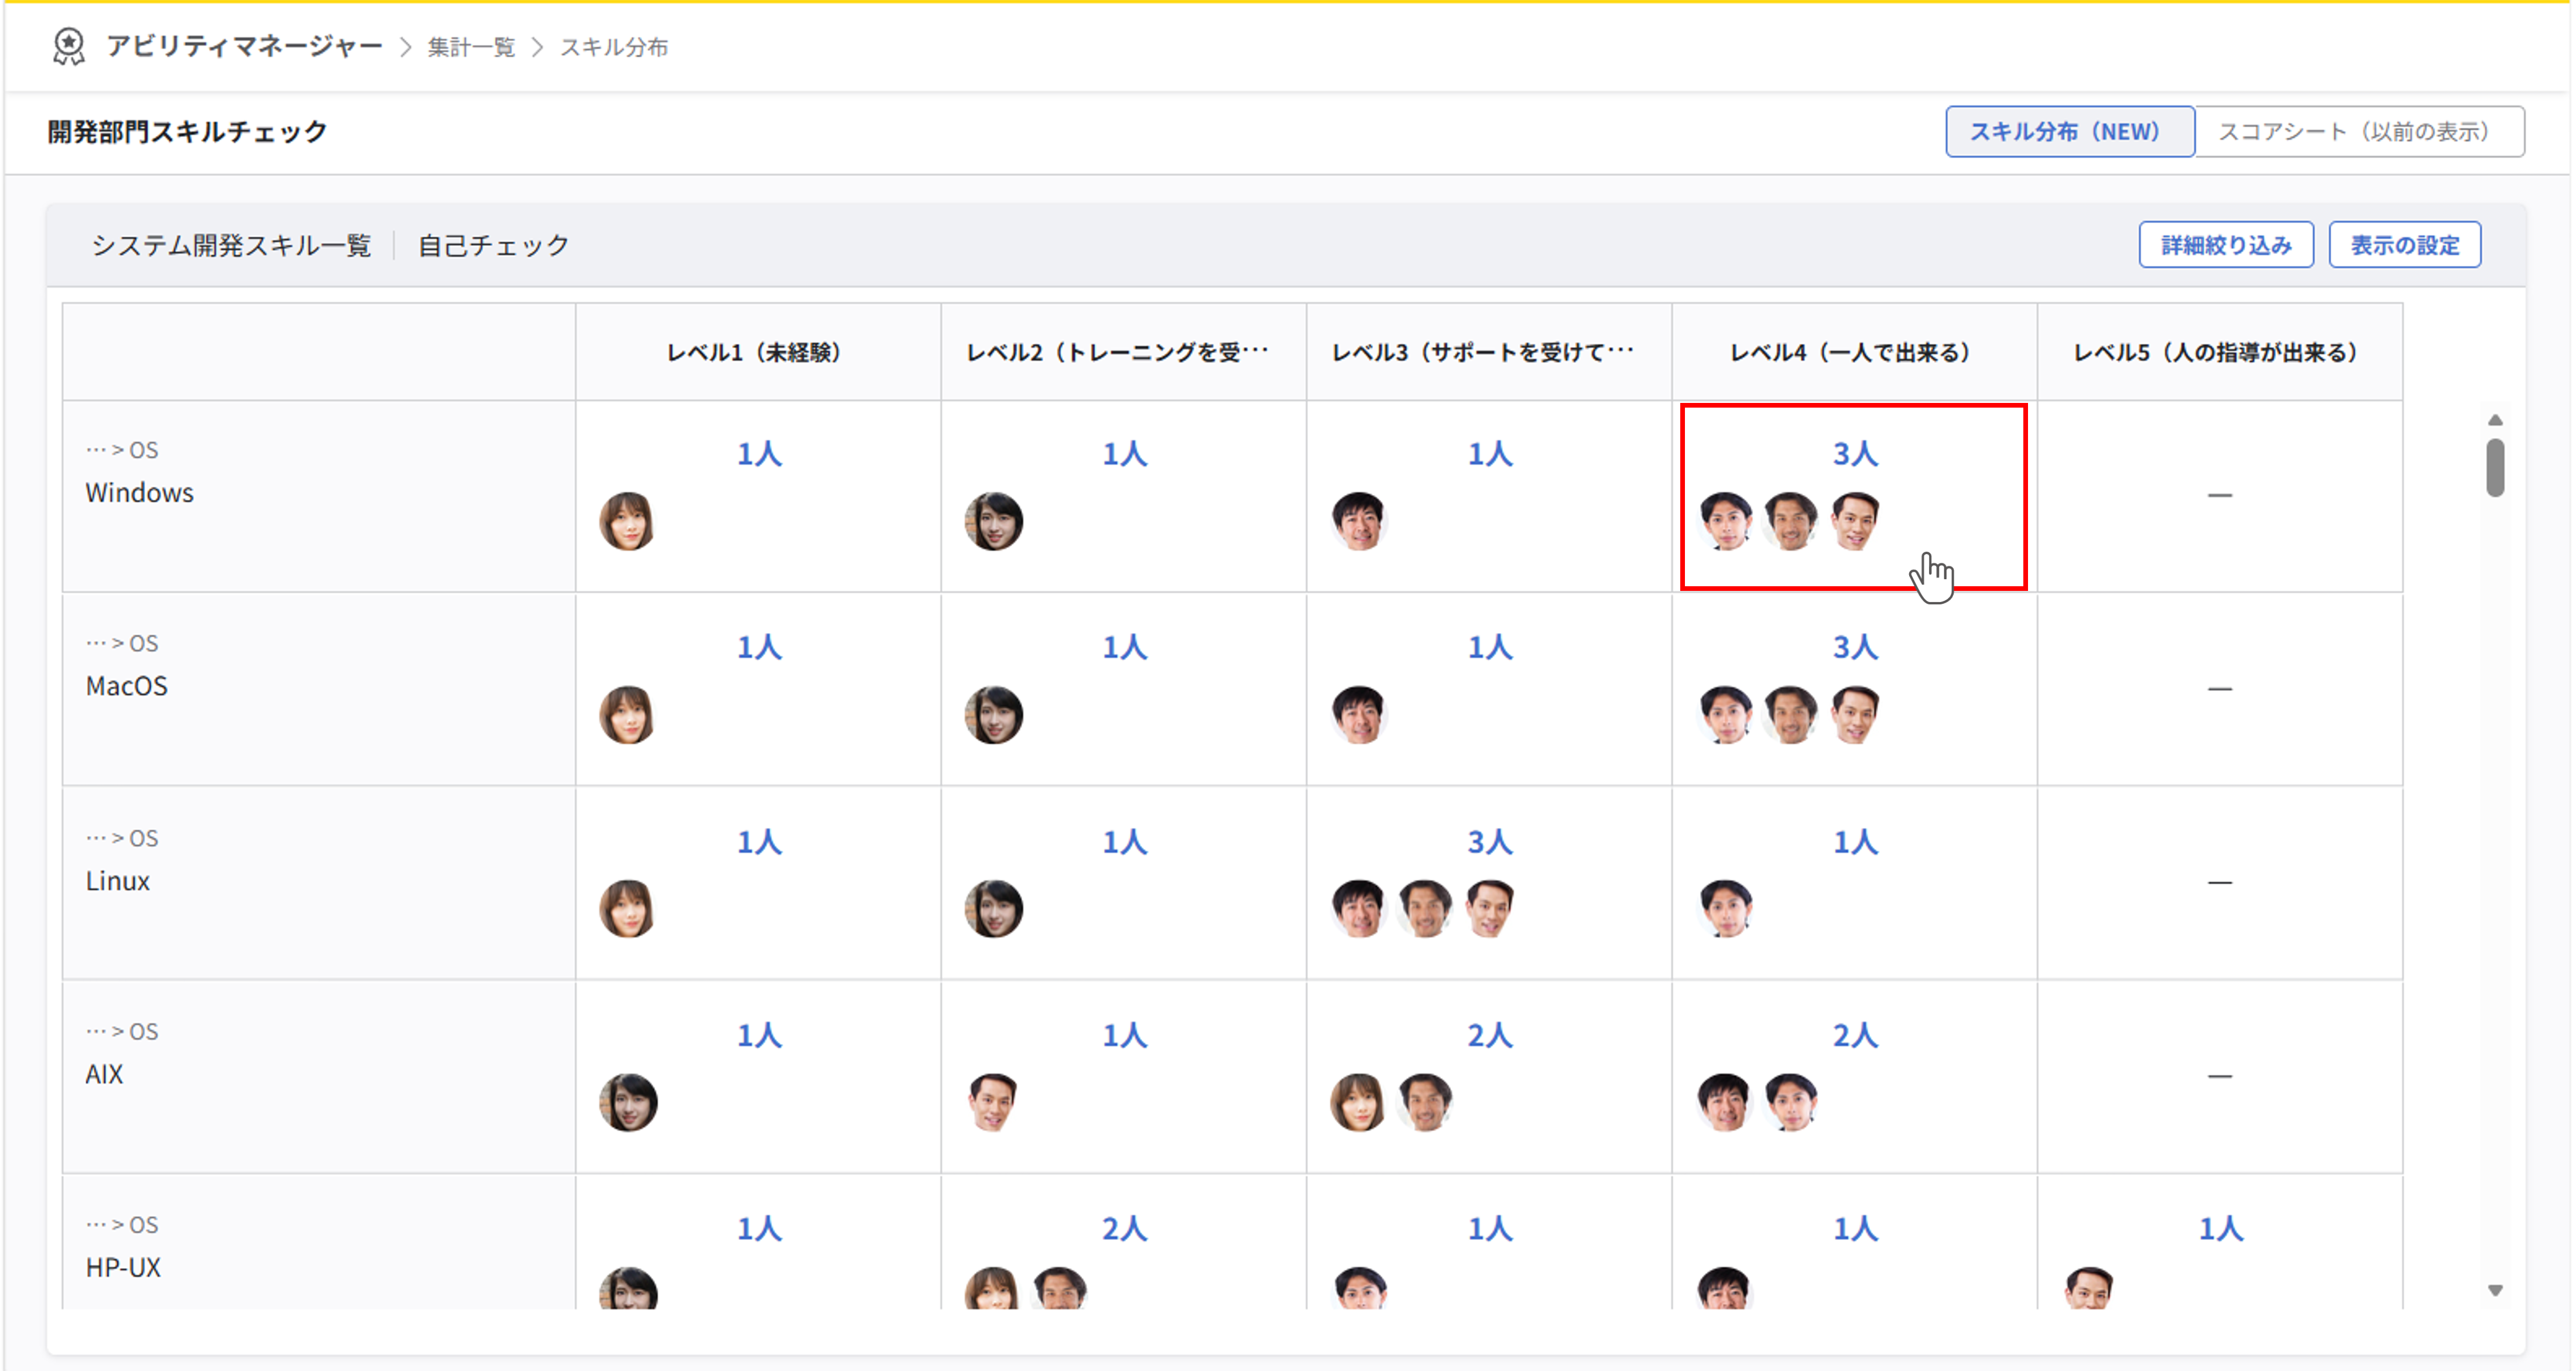Click first avatar in MacOS level 4
The width and height of the screenshot is (2576, 1371).
point(1726,715)
